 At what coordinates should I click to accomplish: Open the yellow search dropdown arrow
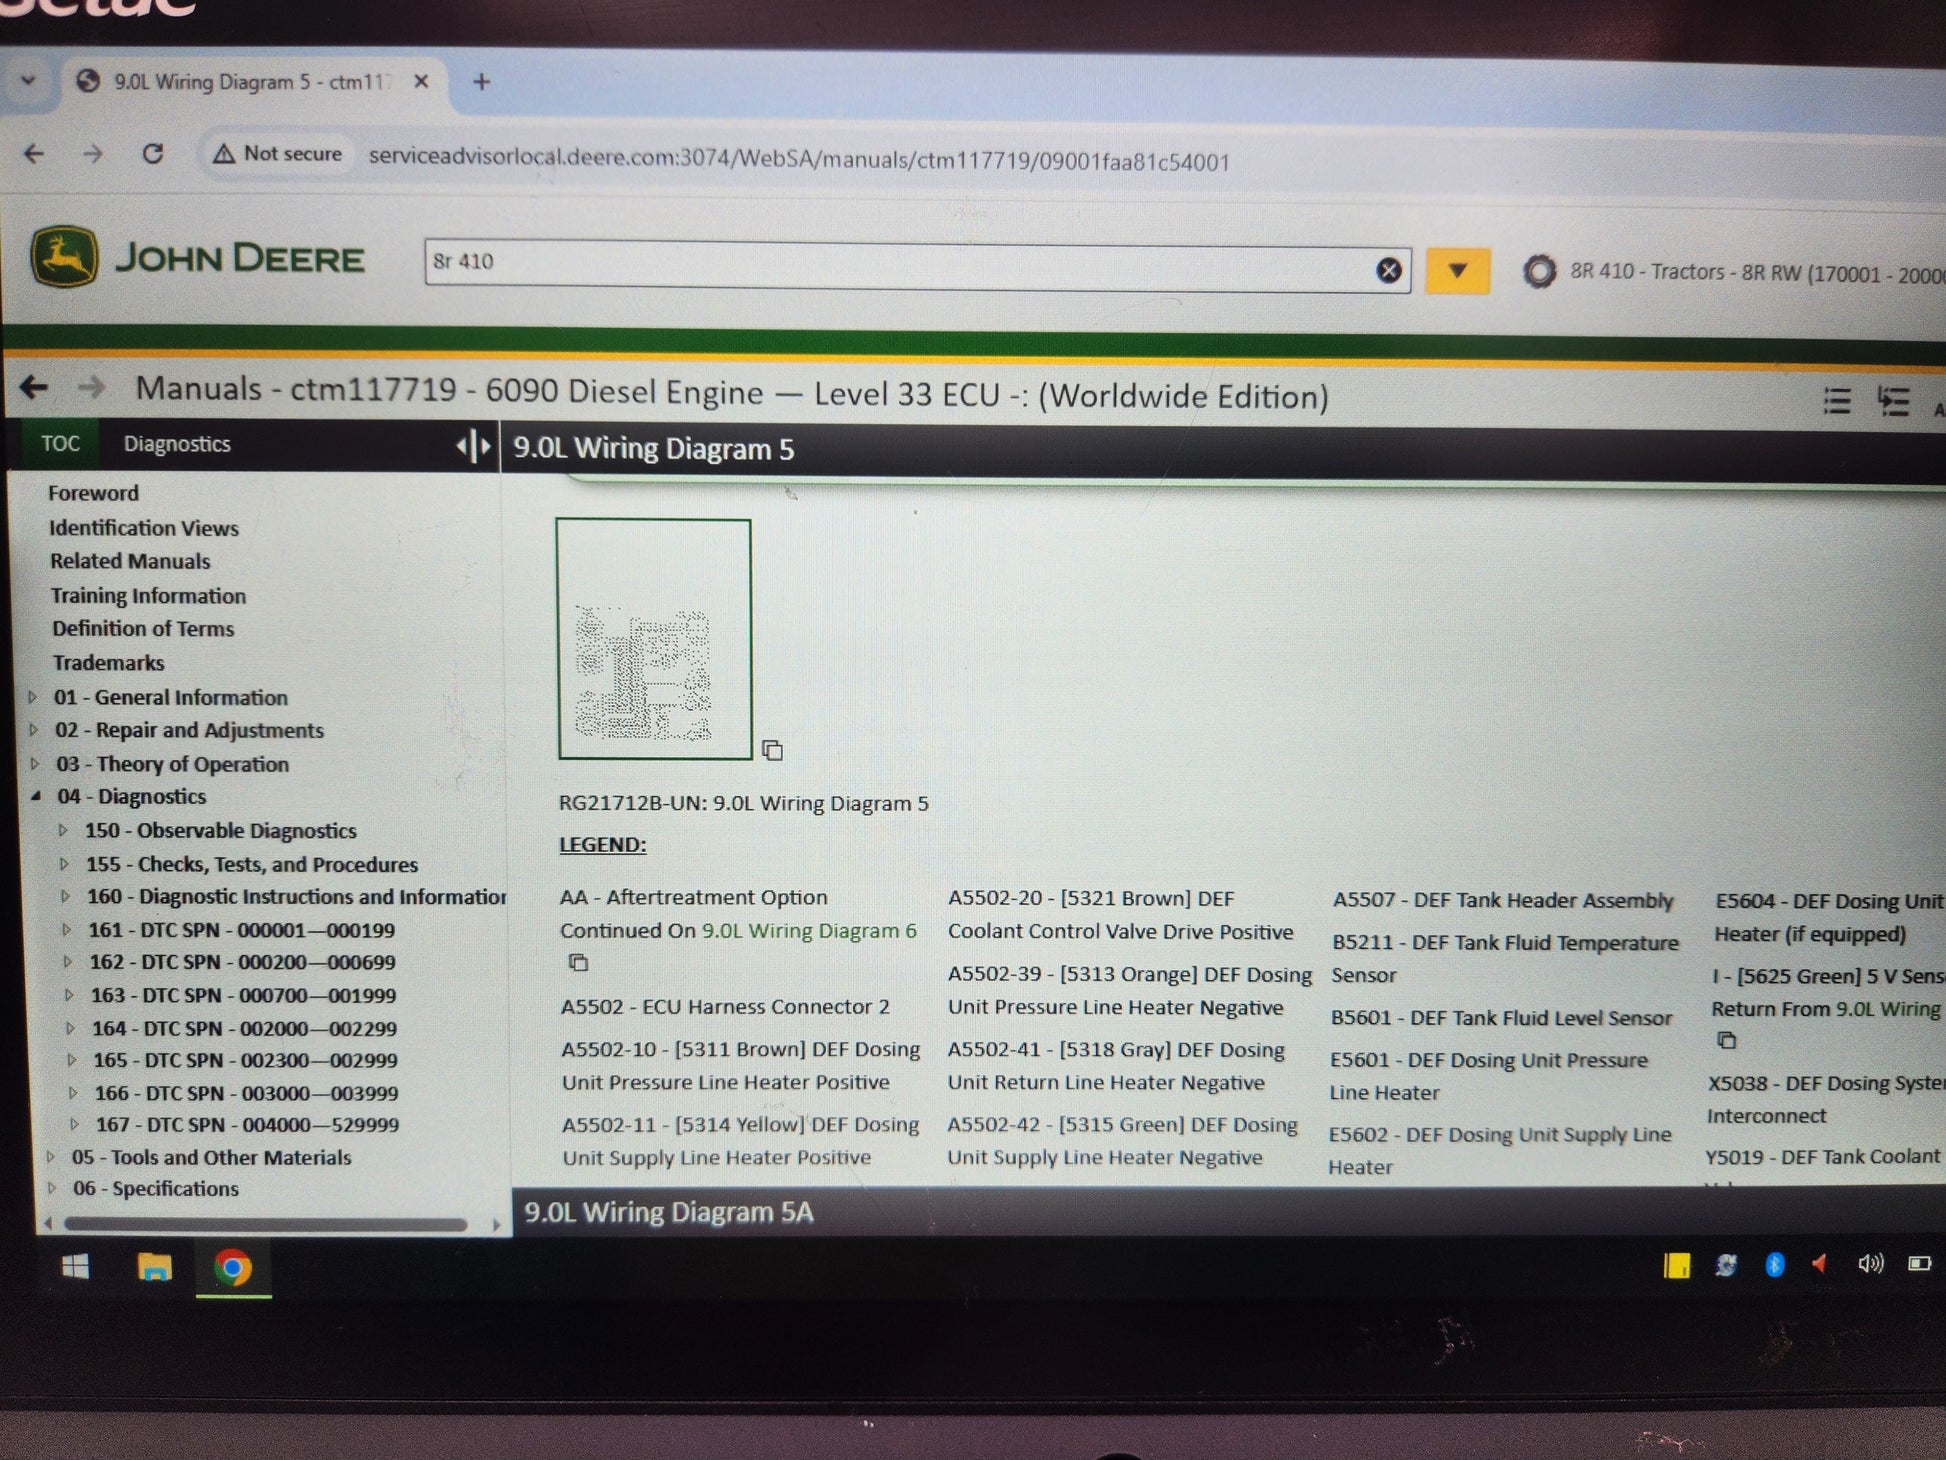(1458, 271)
